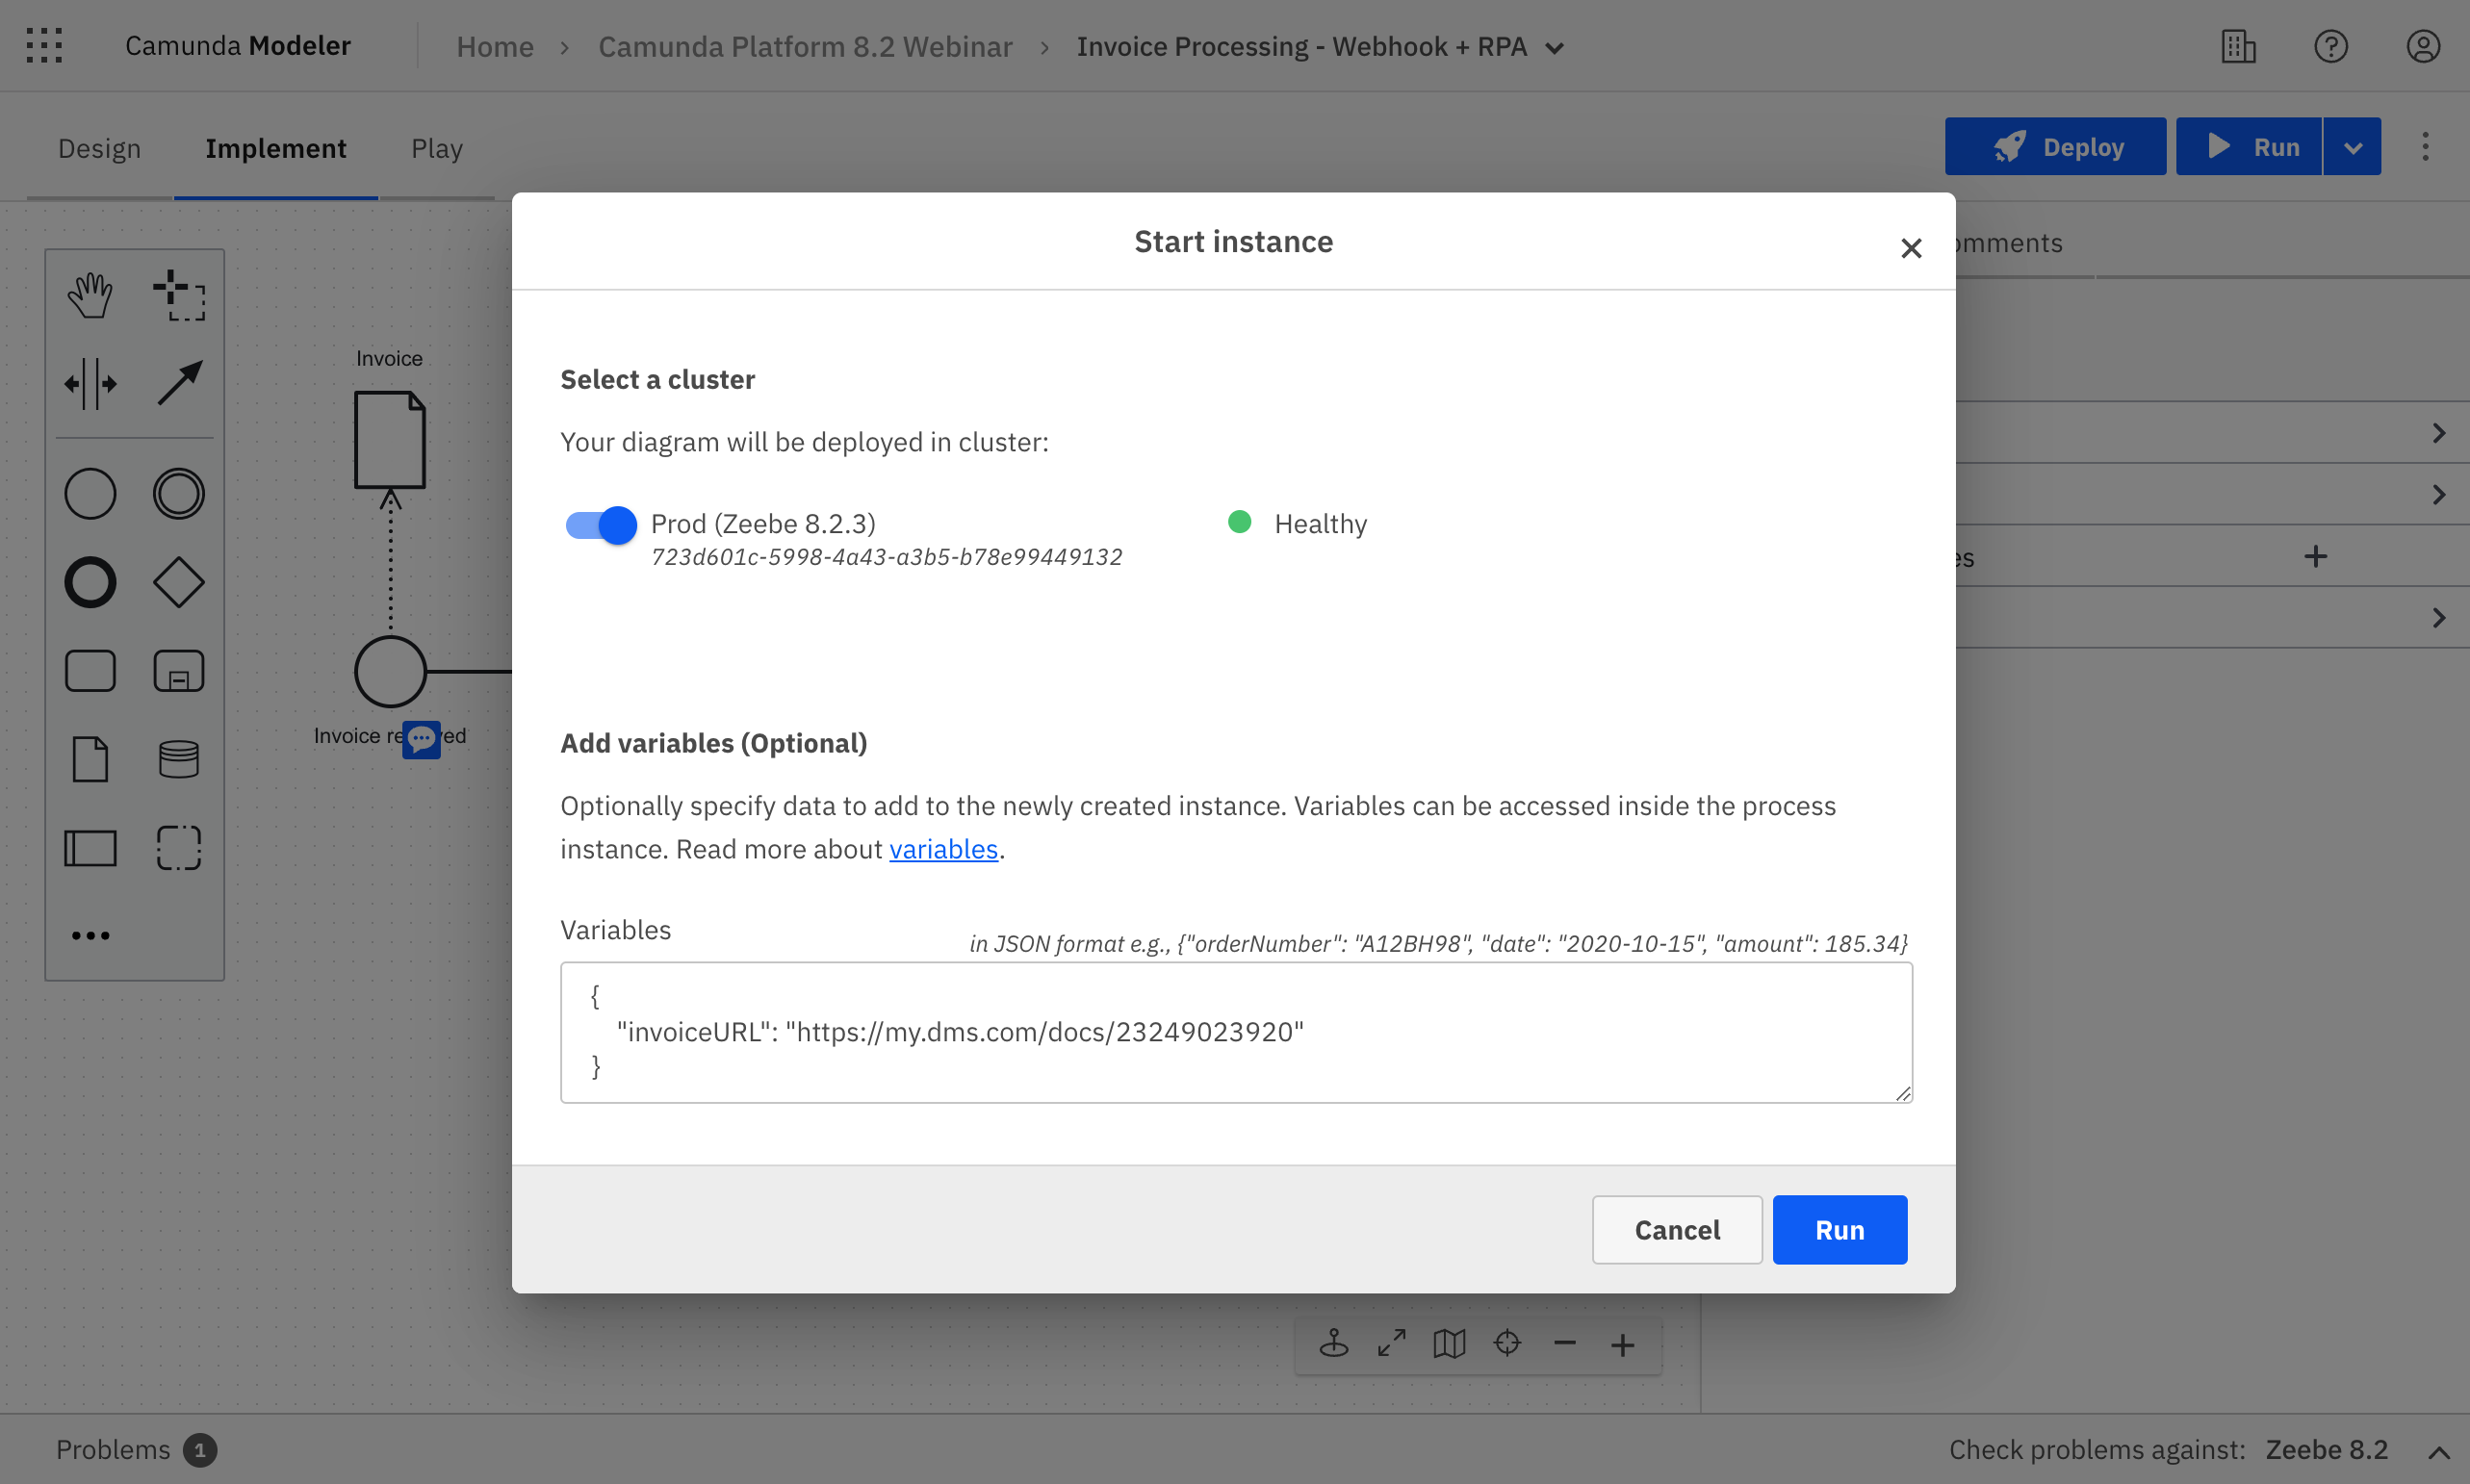Viewport: 2470px width, 1484px height.
Task: Create a gateway using the diamond shape
Action: 178,581
